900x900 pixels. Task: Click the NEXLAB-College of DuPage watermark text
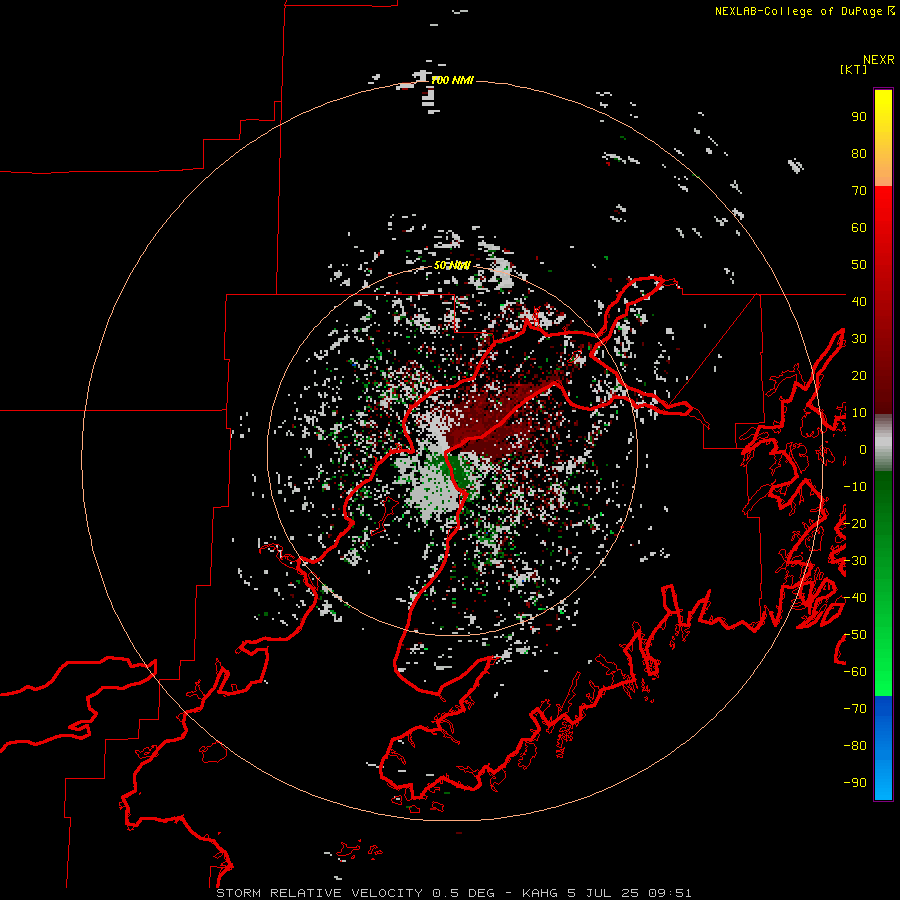[804, 11]
